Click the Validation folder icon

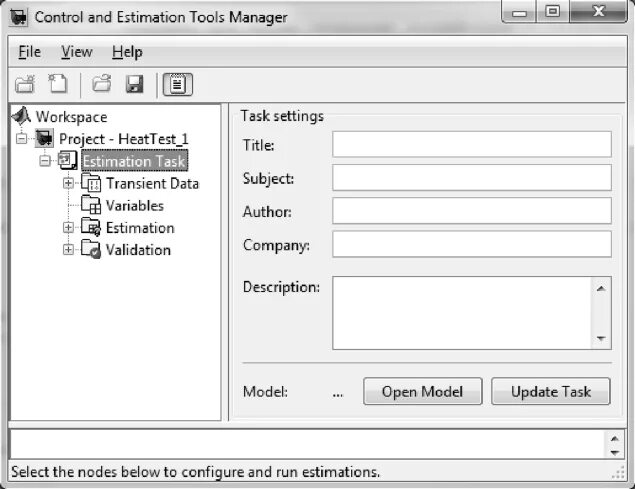[x=91, y=250]
